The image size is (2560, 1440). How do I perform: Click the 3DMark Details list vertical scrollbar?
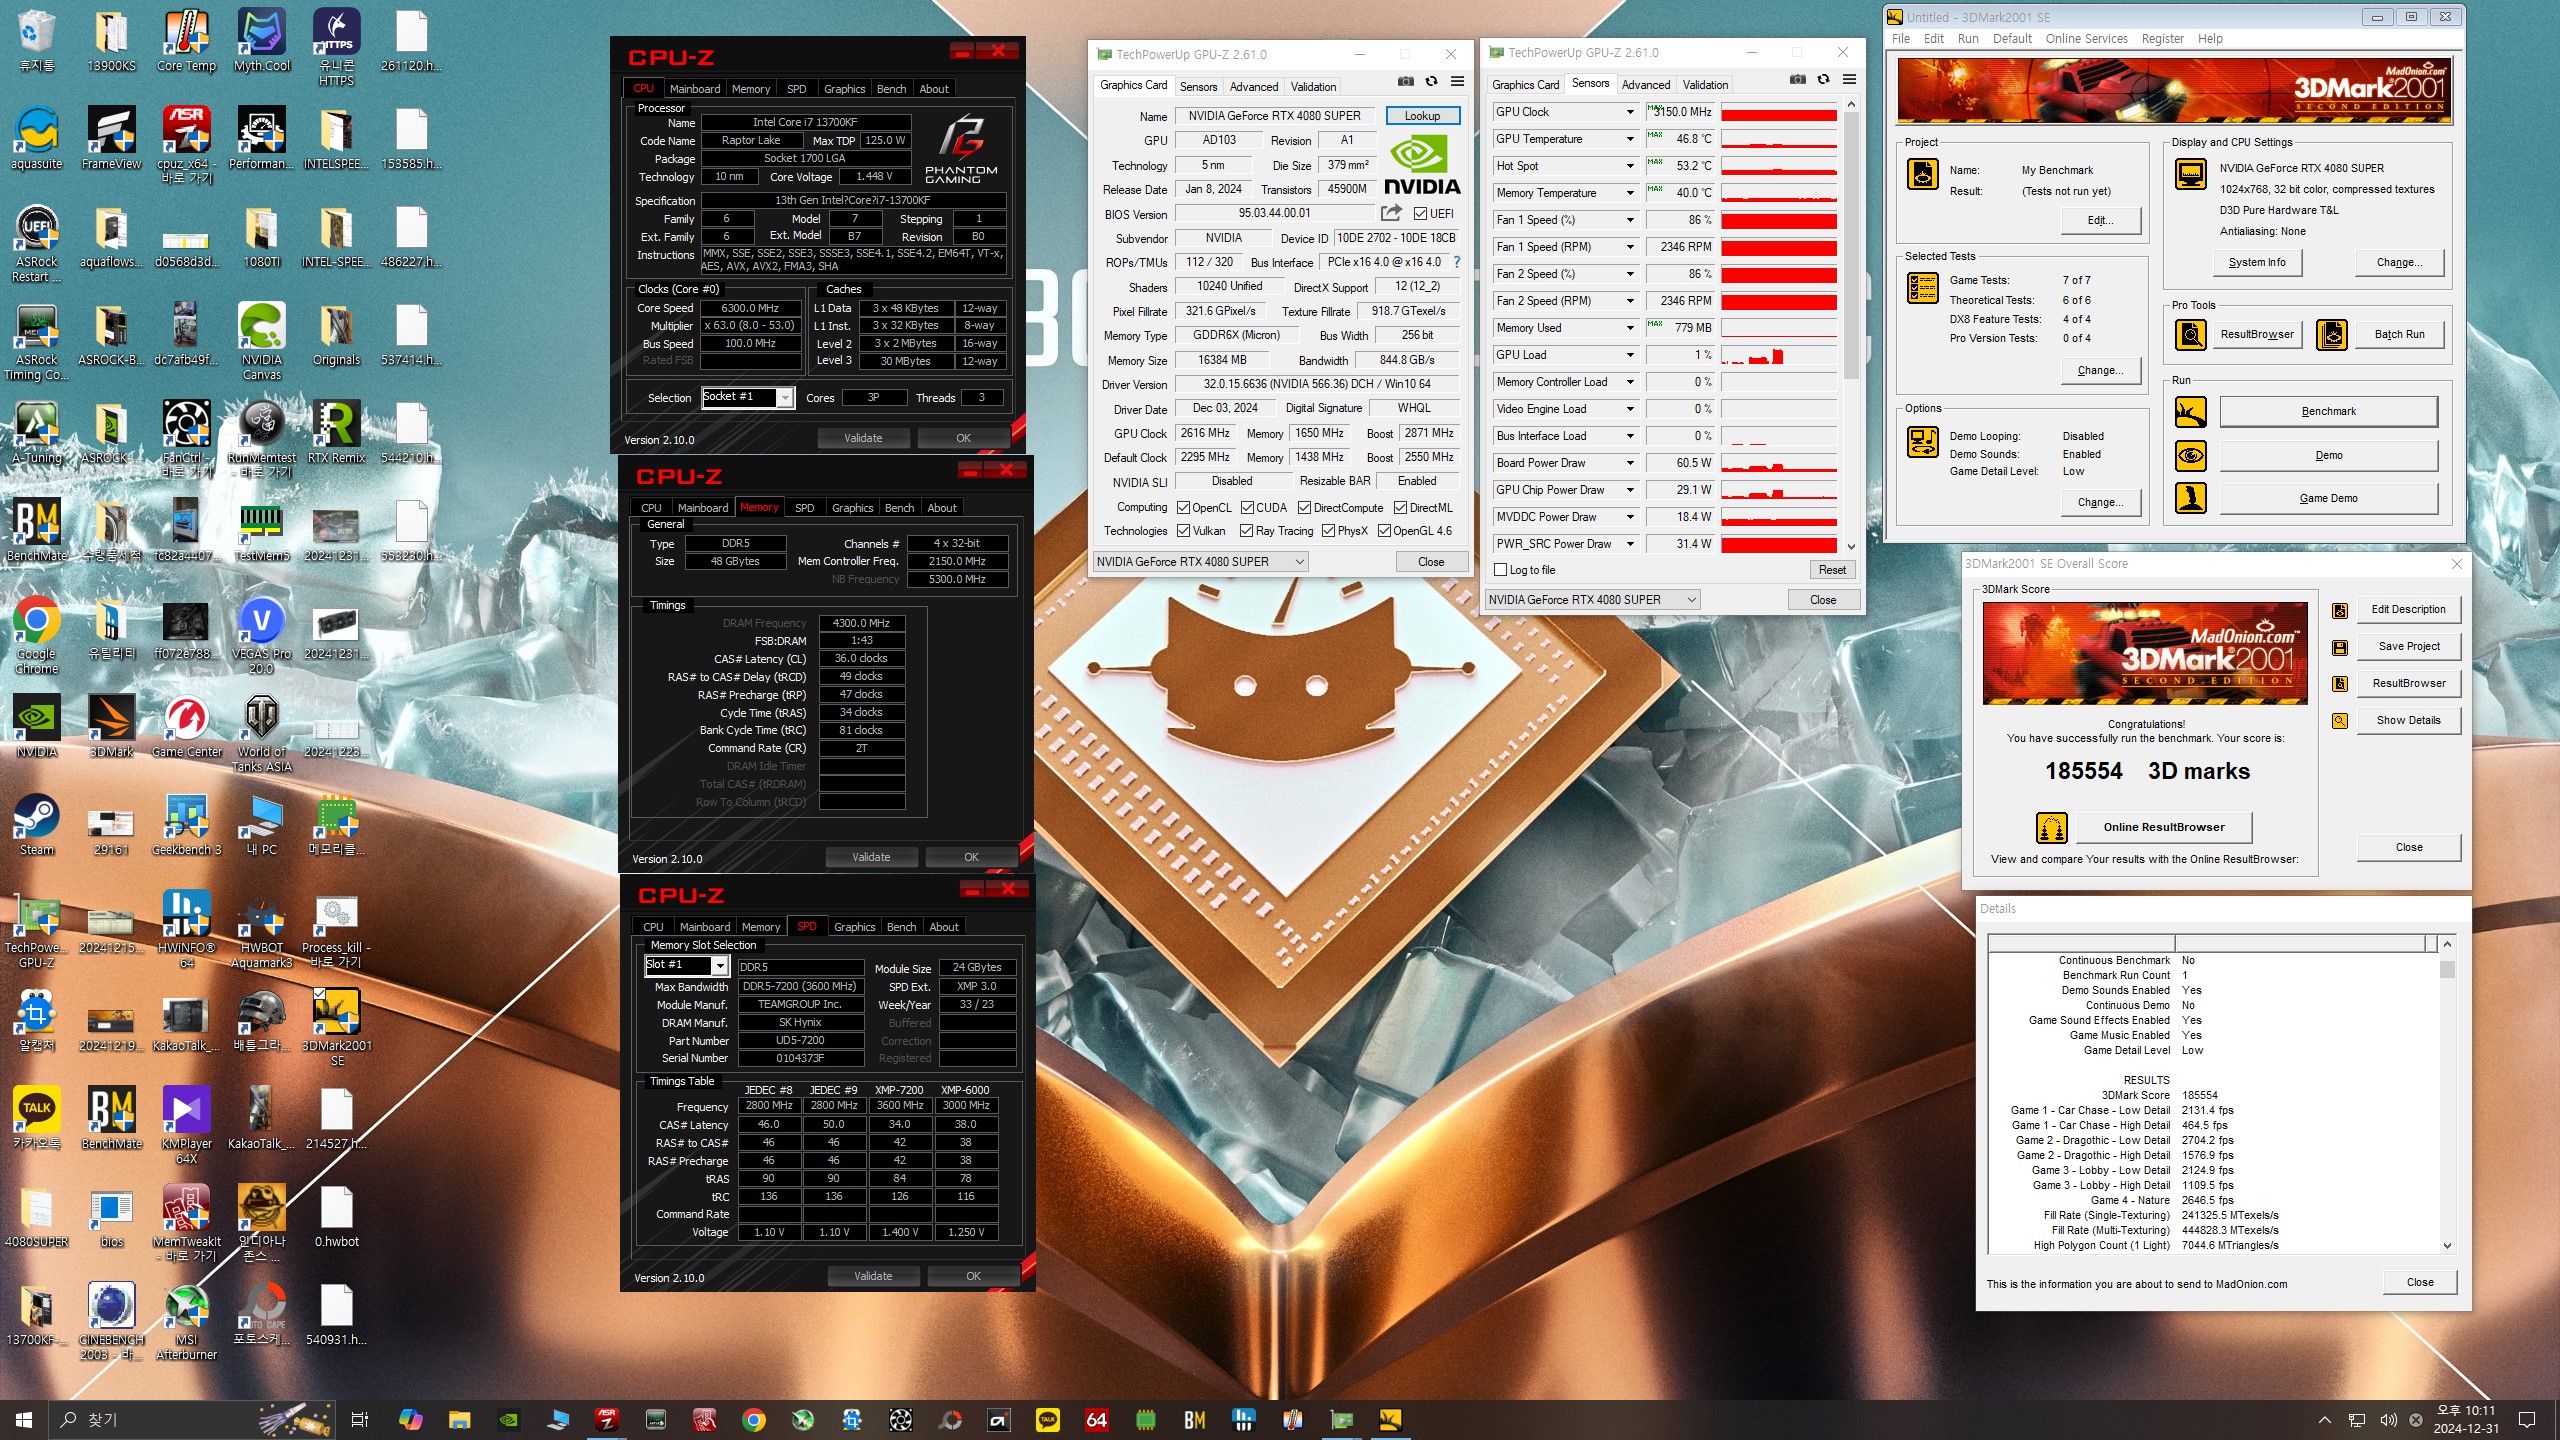(x=2447, y=1095)
